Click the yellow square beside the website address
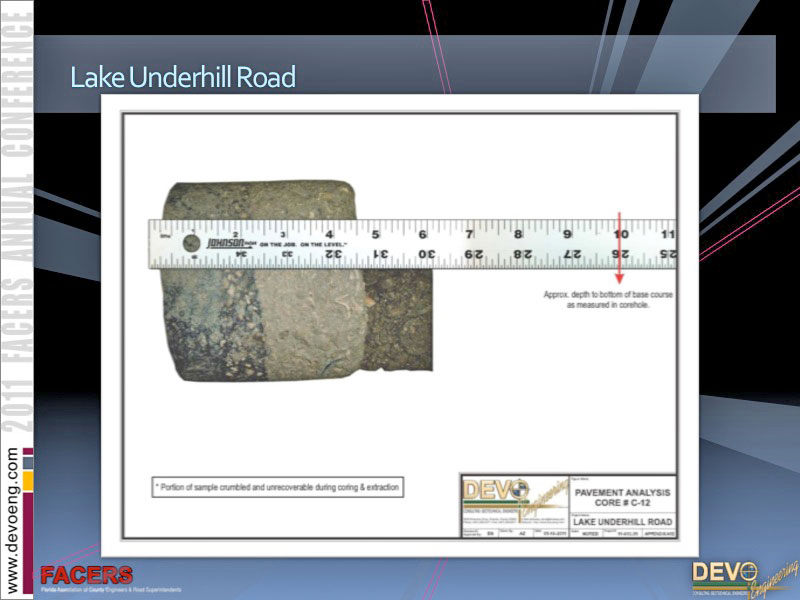This screenshot has height=600, width=800. (x=28, y=481)
